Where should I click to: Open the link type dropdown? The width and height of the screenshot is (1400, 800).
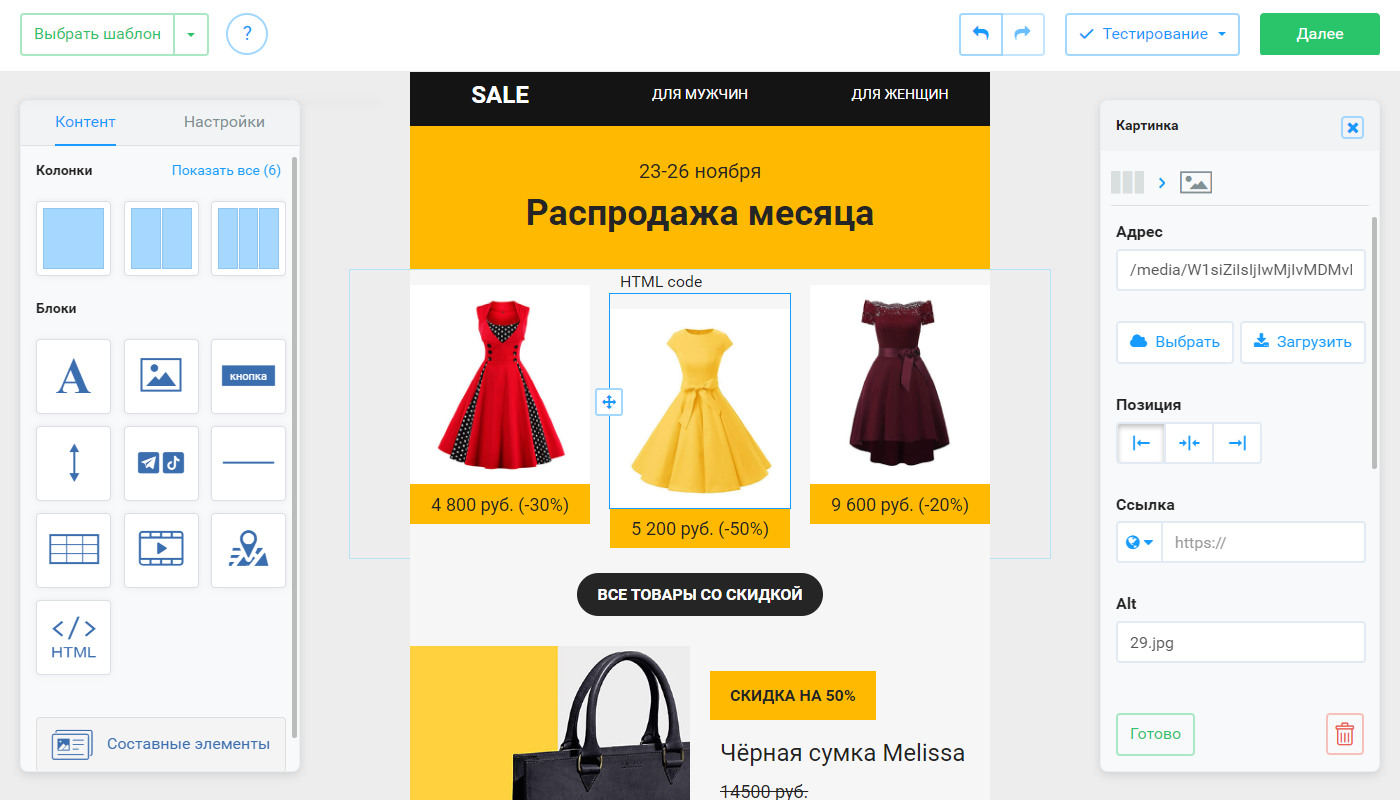tap(1139, 542)
